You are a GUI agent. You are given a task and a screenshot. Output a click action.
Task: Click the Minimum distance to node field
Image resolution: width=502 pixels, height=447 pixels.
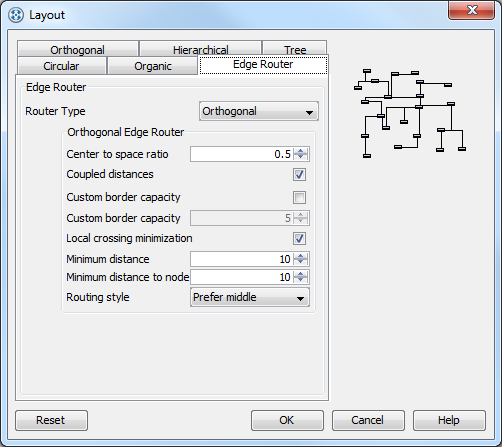point(241,277)
